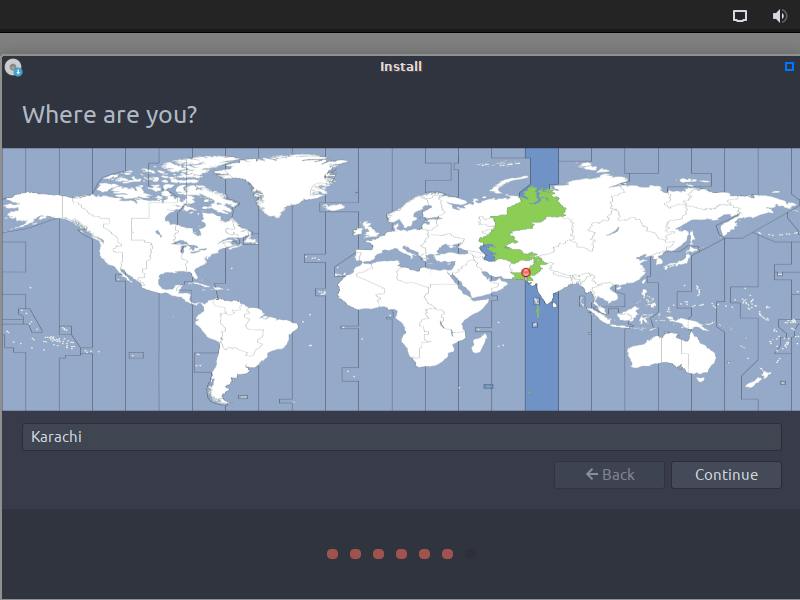Focus the Karachi location text field
The width and height of the screenshot is (800, 600).
(x=401, y=437)
